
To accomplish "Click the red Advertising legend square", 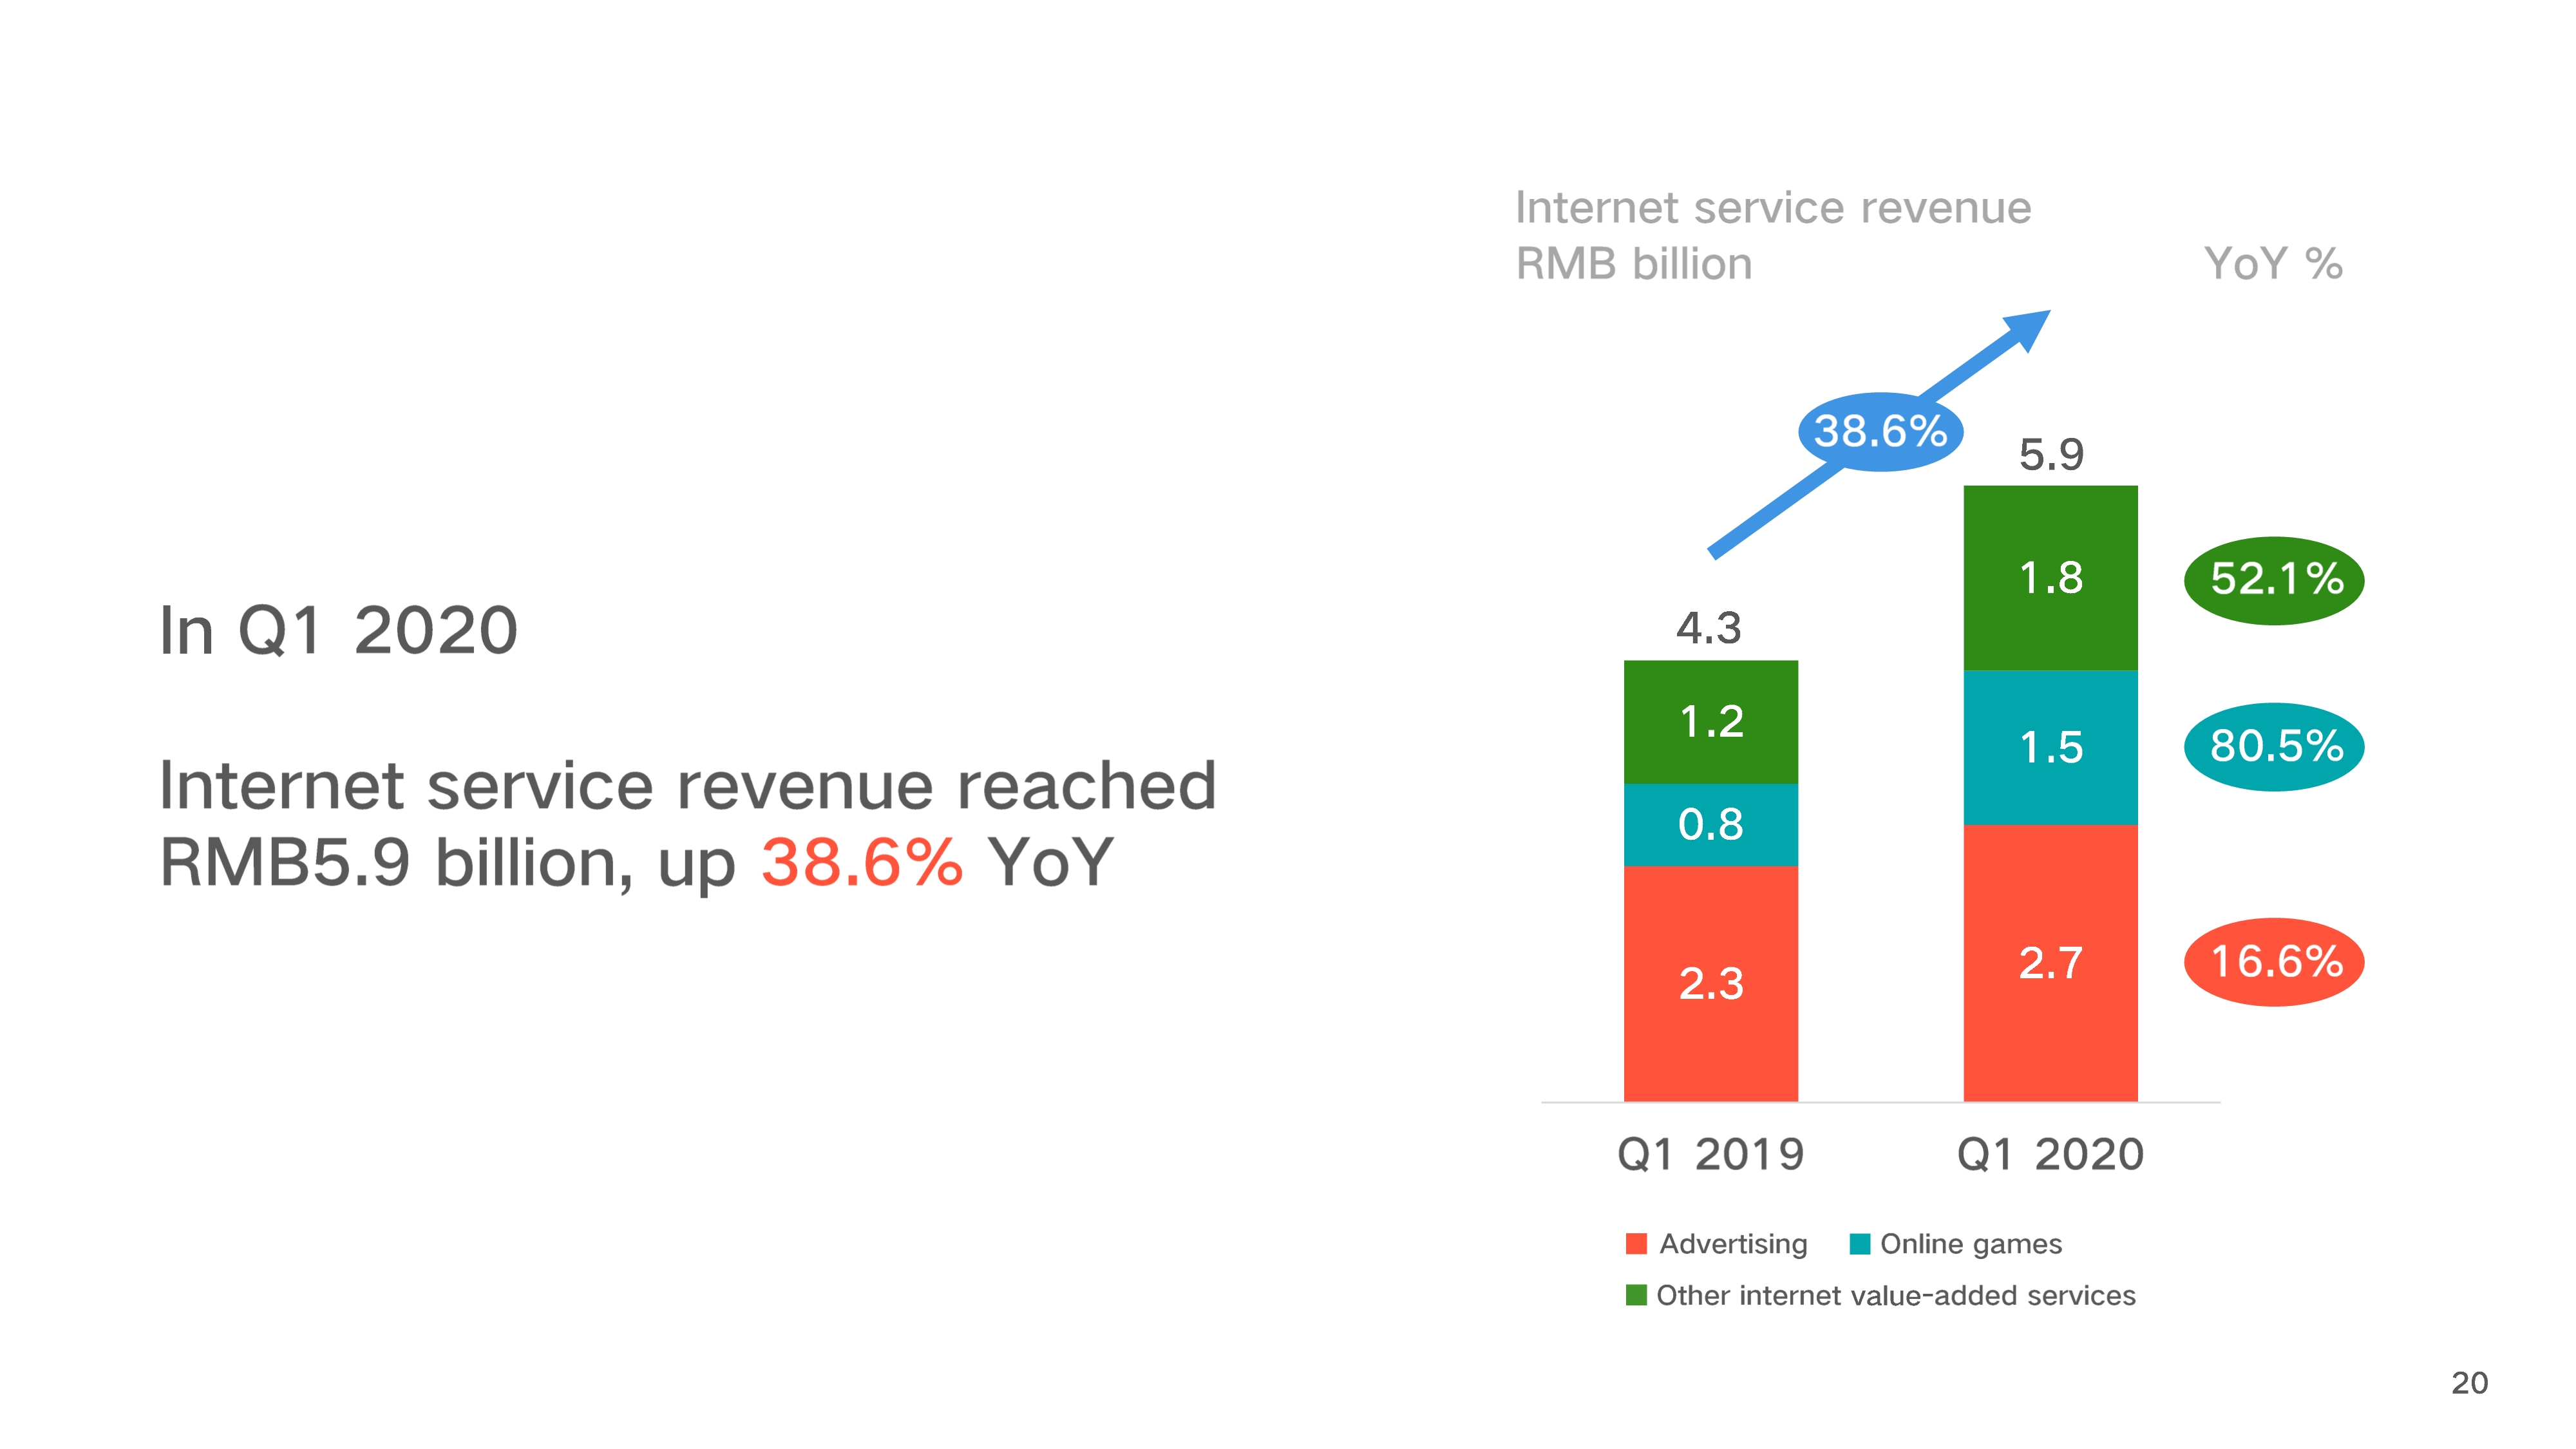I will pyautogui.click(x=1636, y=1243).
